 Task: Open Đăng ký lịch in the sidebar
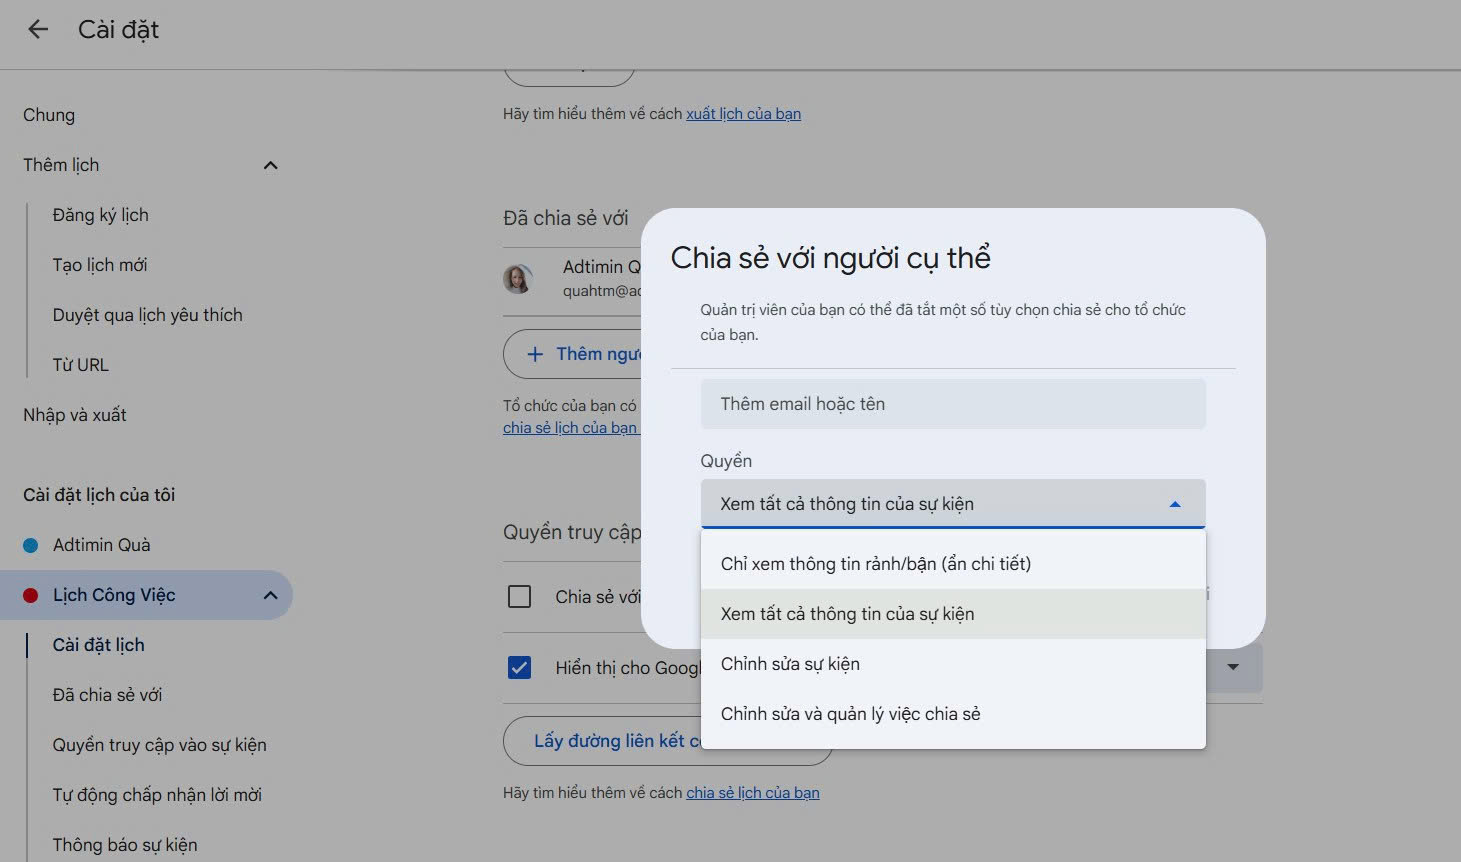pos(100,215)
